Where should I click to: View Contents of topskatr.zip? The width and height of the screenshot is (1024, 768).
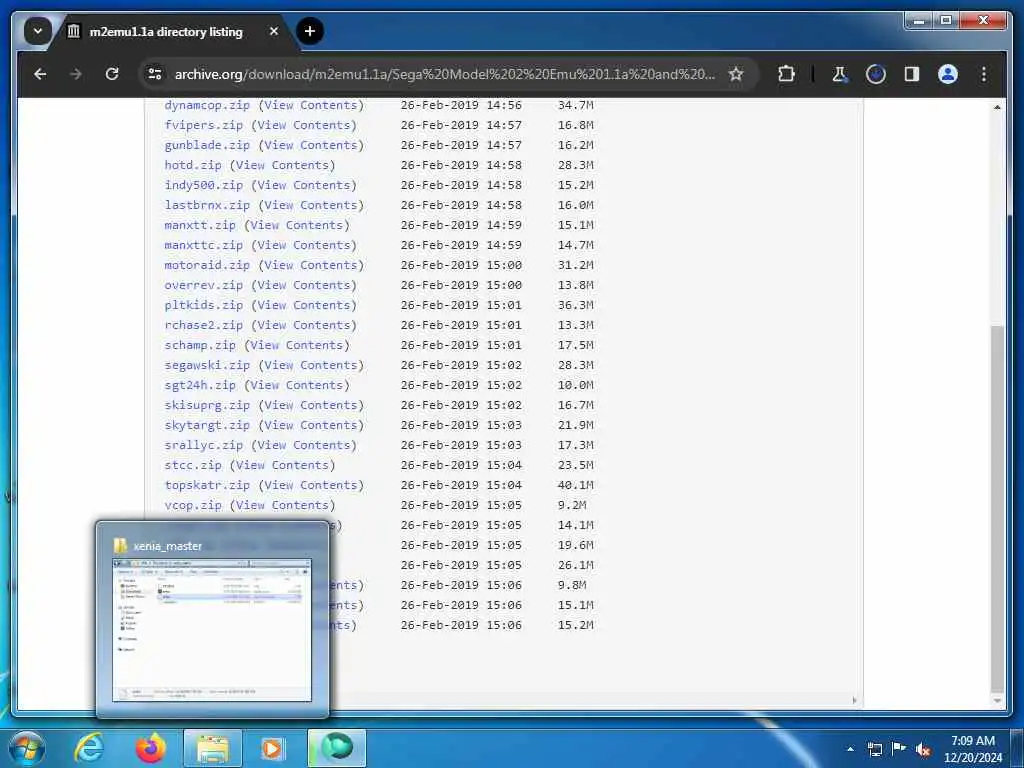click(x=311, y=485)
